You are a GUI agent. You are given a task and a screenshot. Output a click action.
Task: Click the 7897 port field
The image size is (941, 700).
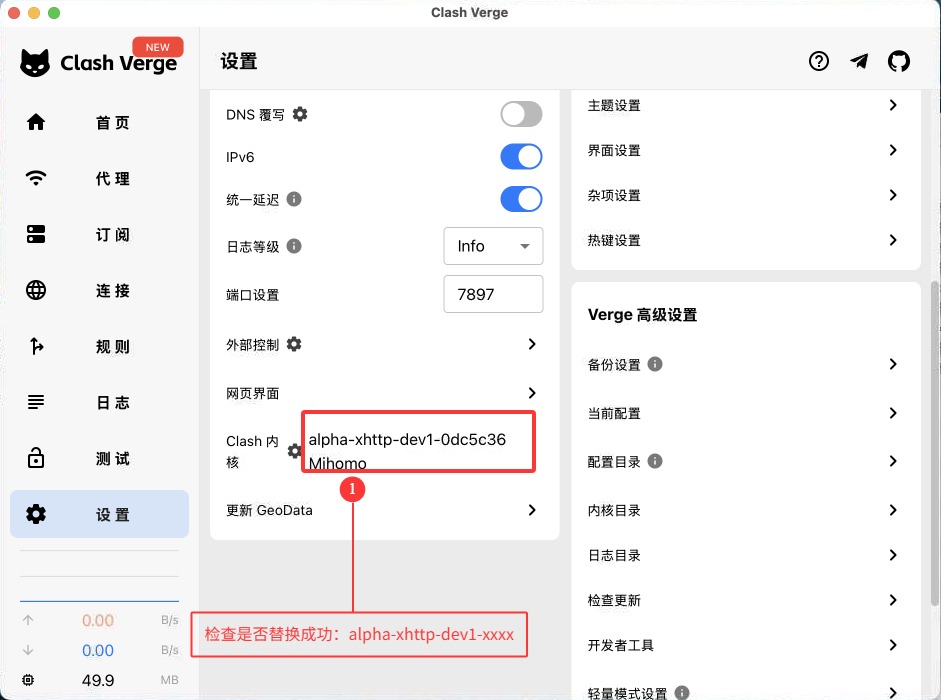pyautogui.click(x=493, y=294)
